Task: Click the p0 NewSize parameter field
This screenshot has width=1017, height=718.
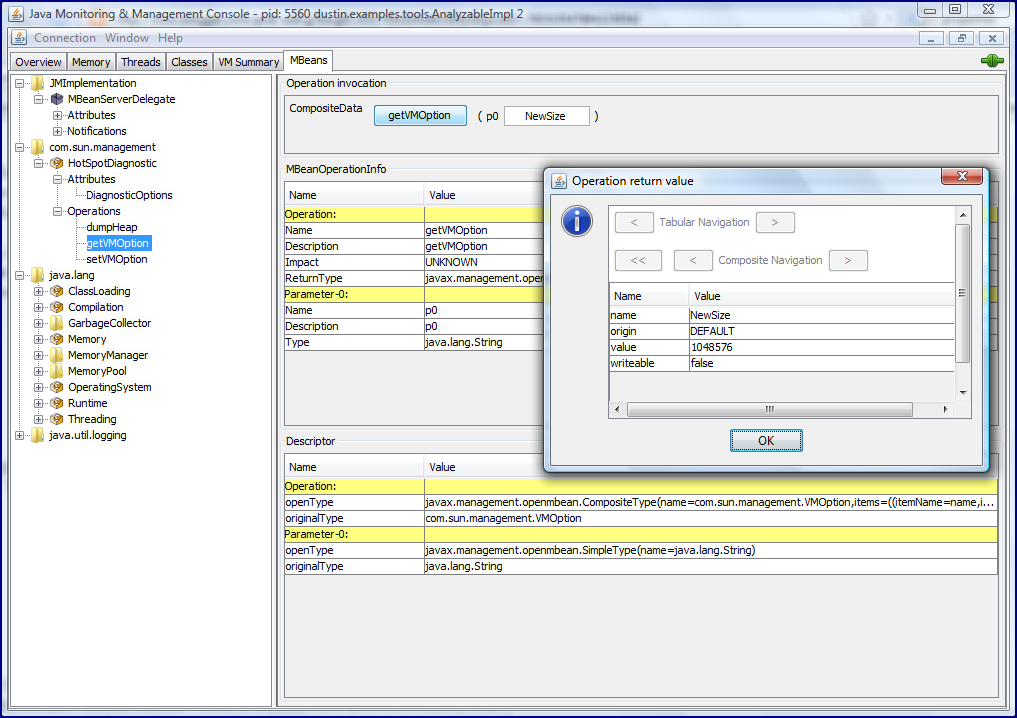Action: coord(546,116)
